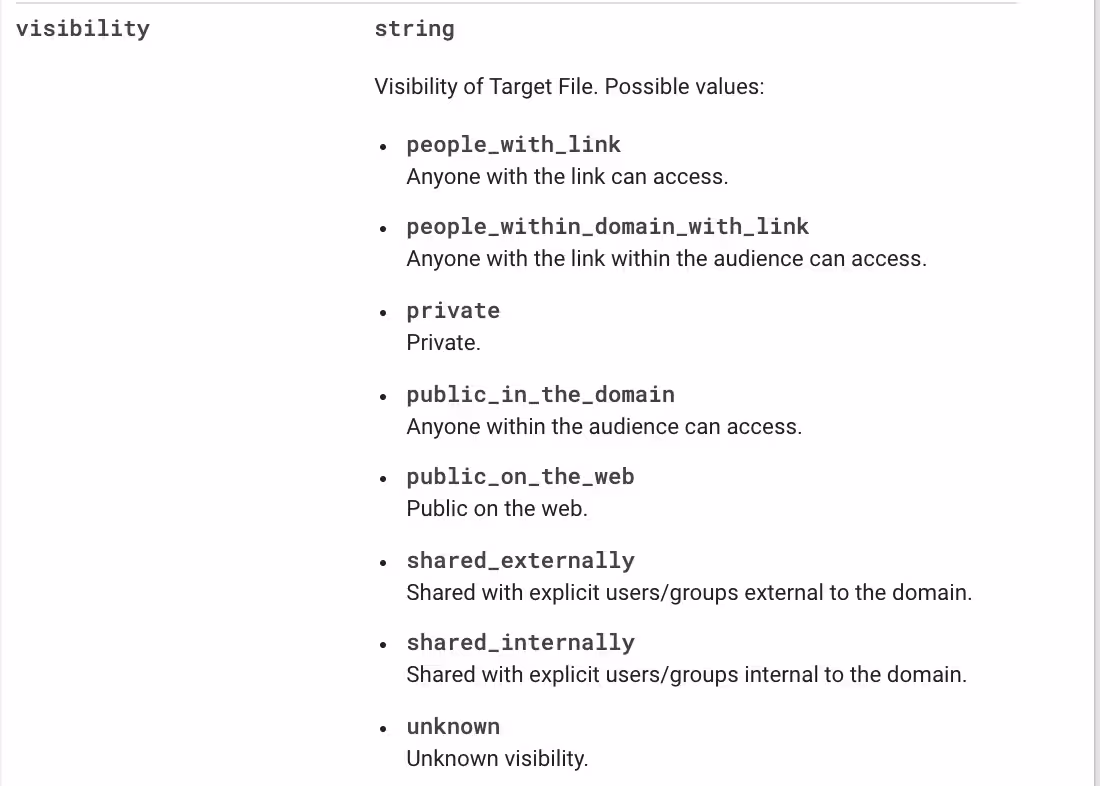Select the unknown code value
Viewport: 1100px width, 786px height.
coord(453,727)
